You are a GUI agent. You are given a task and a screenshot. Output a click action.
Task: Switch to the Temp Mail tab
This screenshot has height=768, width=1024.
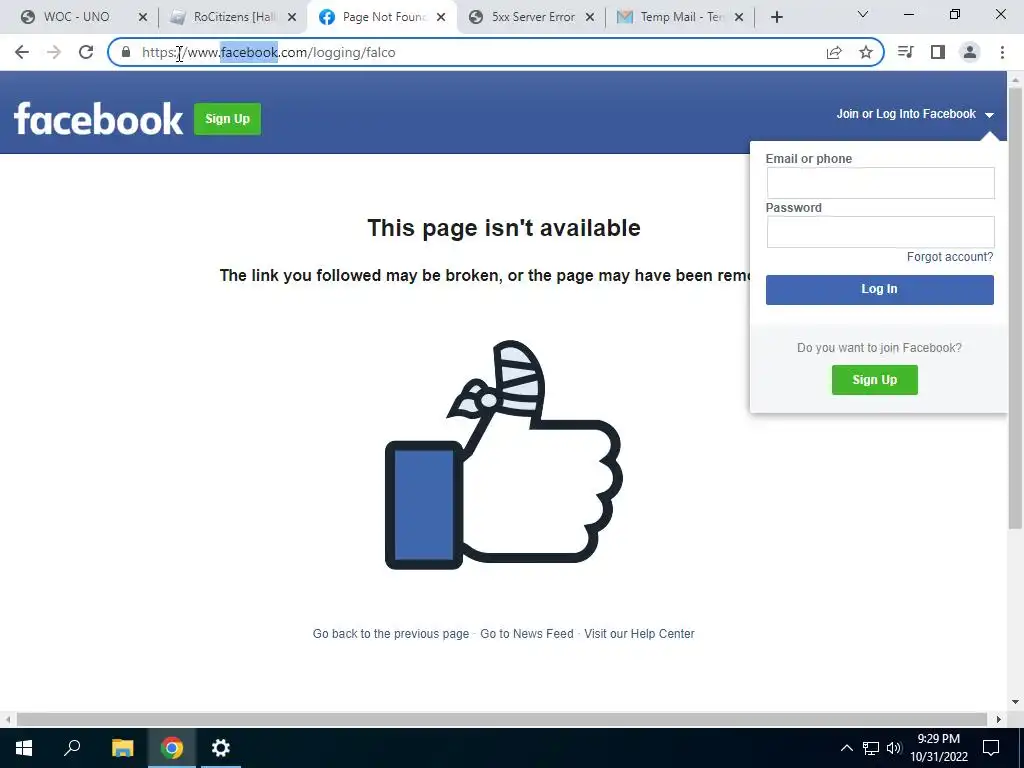(x=681, y=17)
